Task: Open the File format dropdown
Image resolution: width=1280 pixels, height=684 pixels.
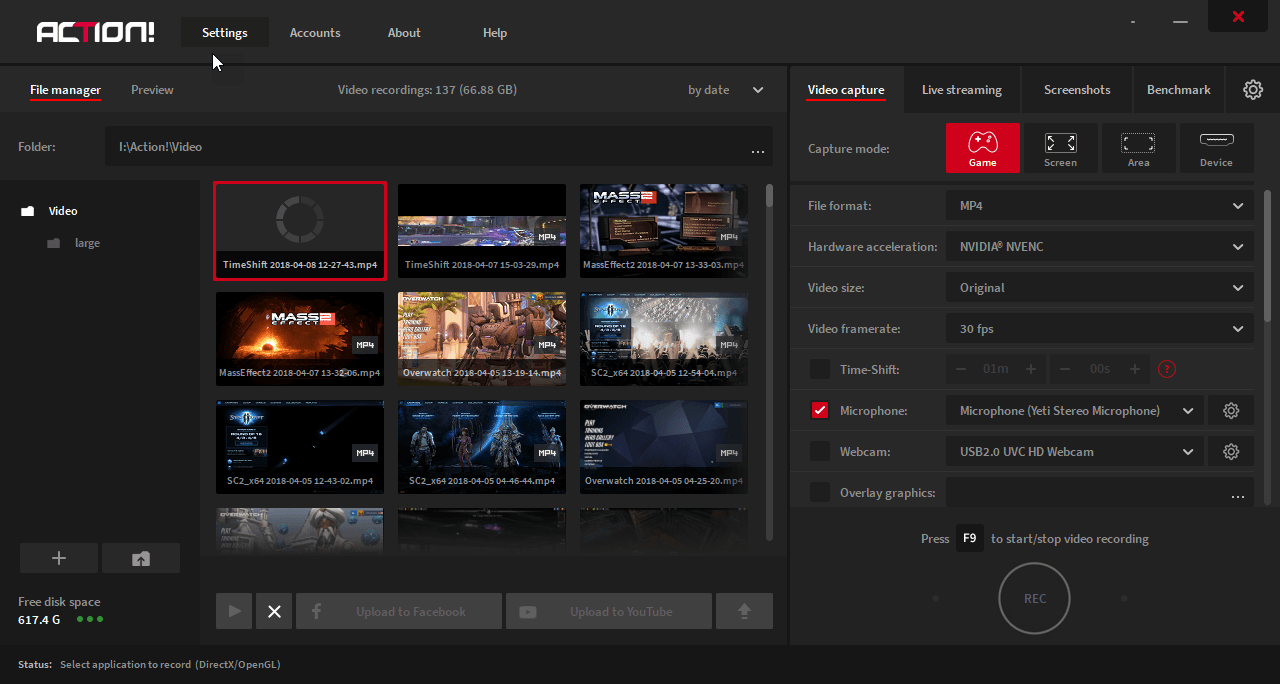Action: pyautogui.click(x=1100, y=206)
